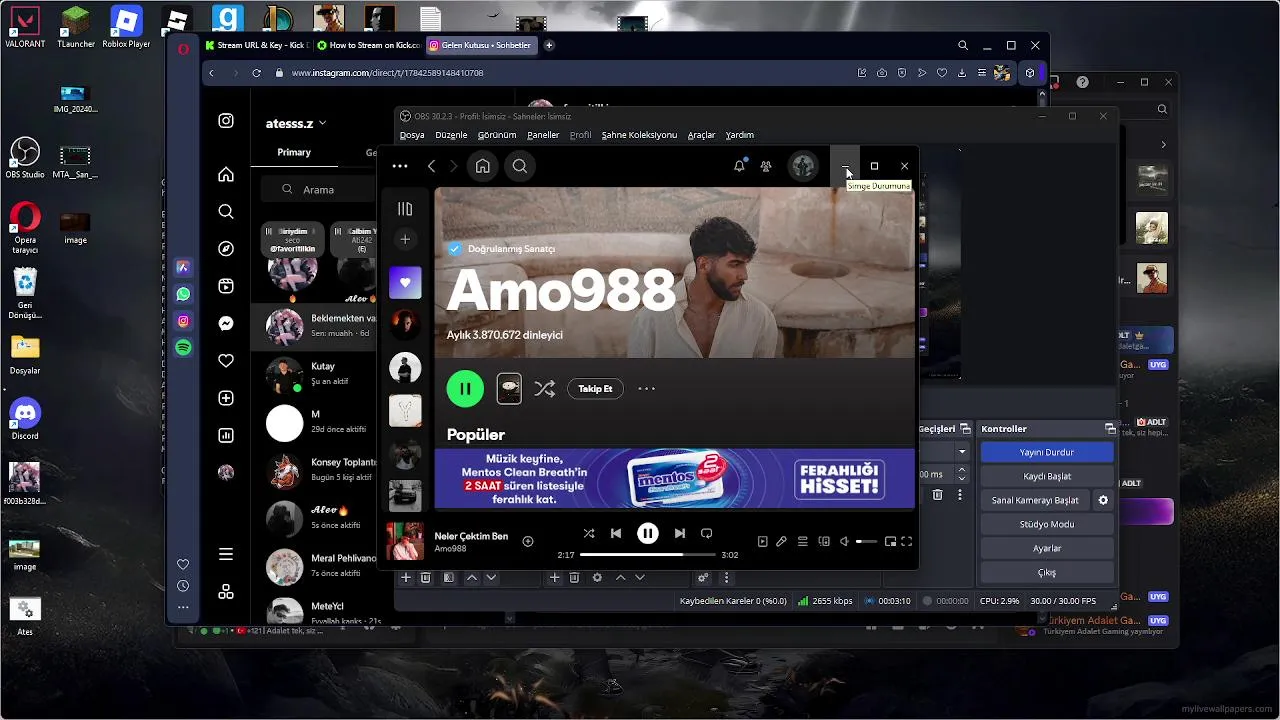The image size is (1280, 720).
Task: Open Sahne Koleksiyonu menu in OBS
Action: coord(639,135)
